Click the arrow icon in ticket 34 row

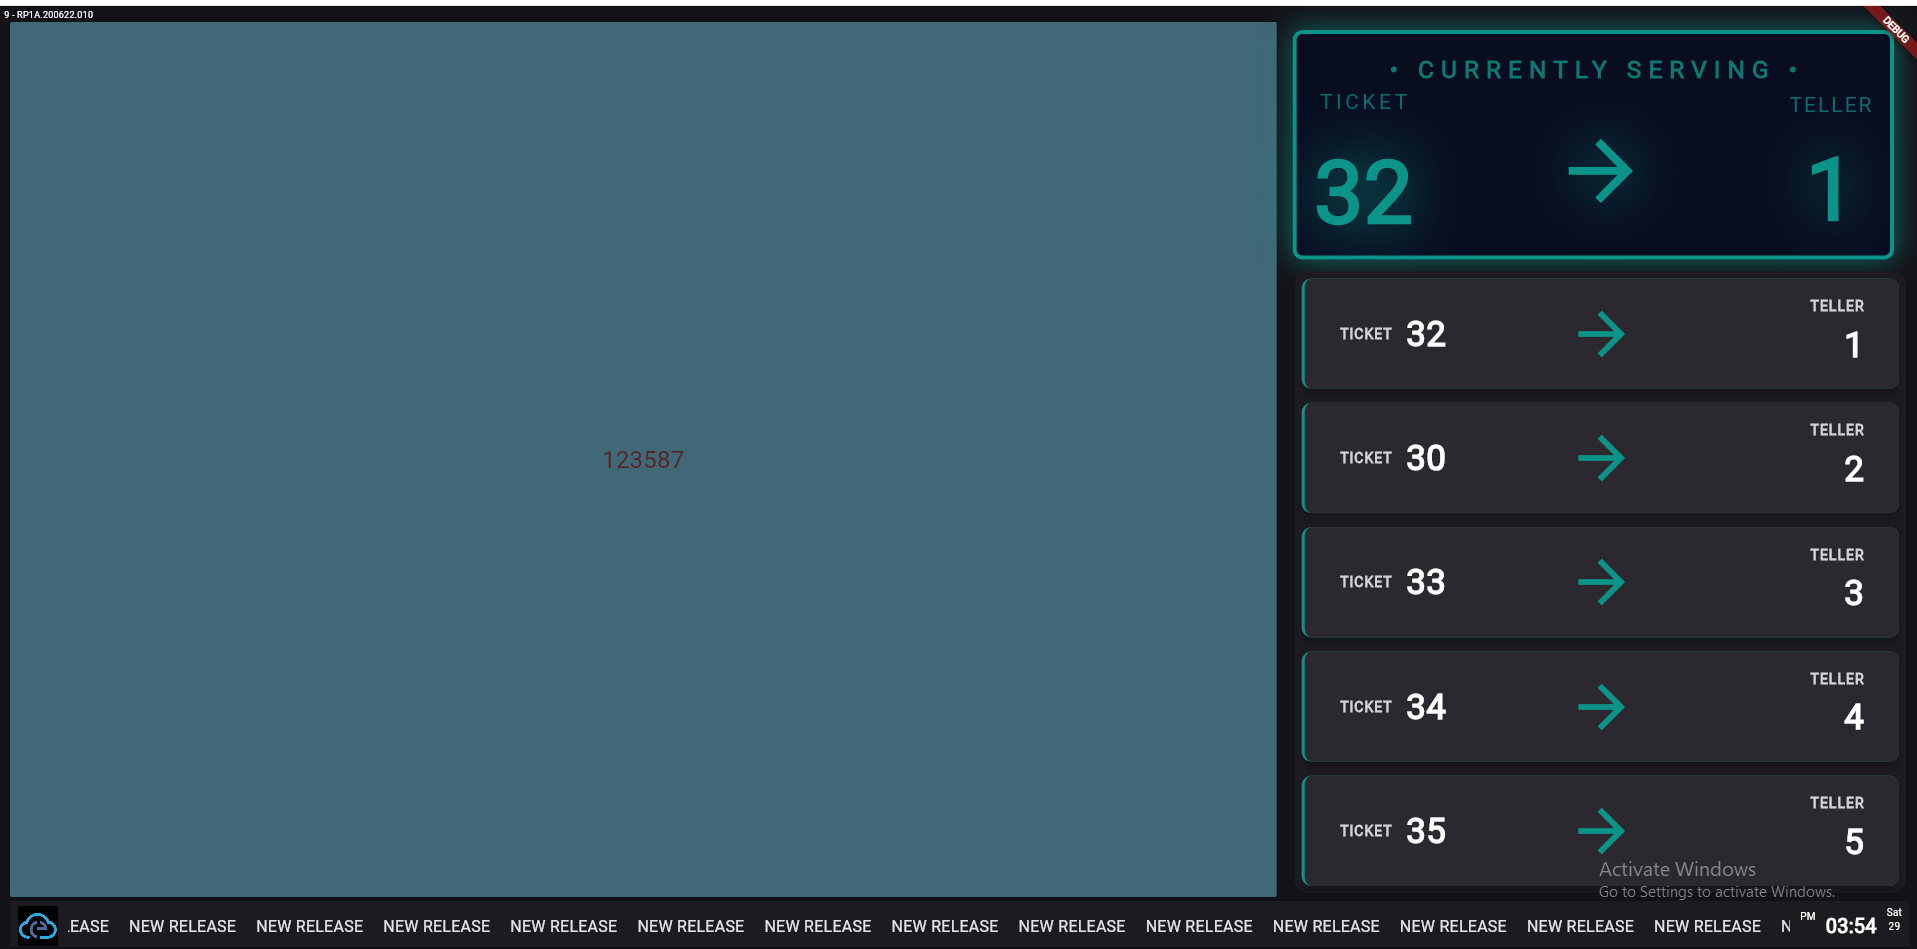tap(1601, 707)
